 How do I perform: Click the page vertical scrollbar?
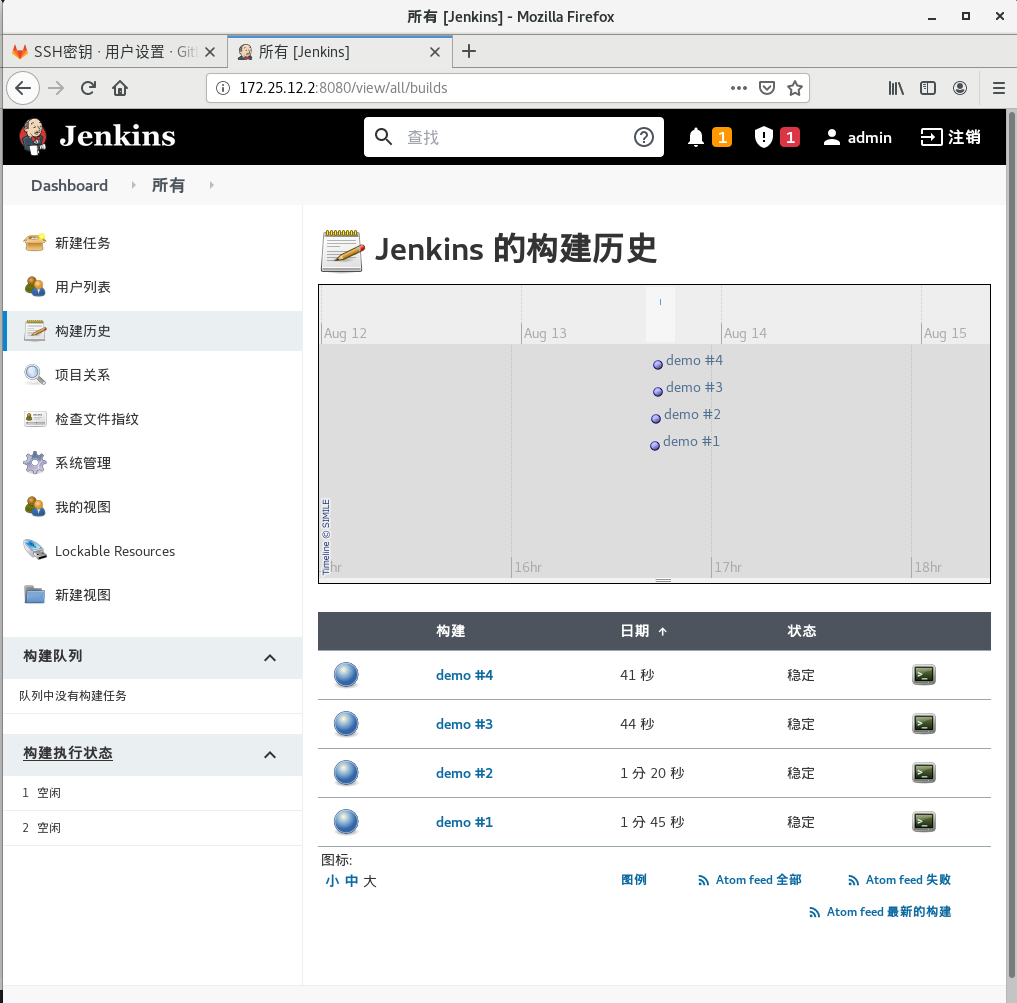point(1011,545)
